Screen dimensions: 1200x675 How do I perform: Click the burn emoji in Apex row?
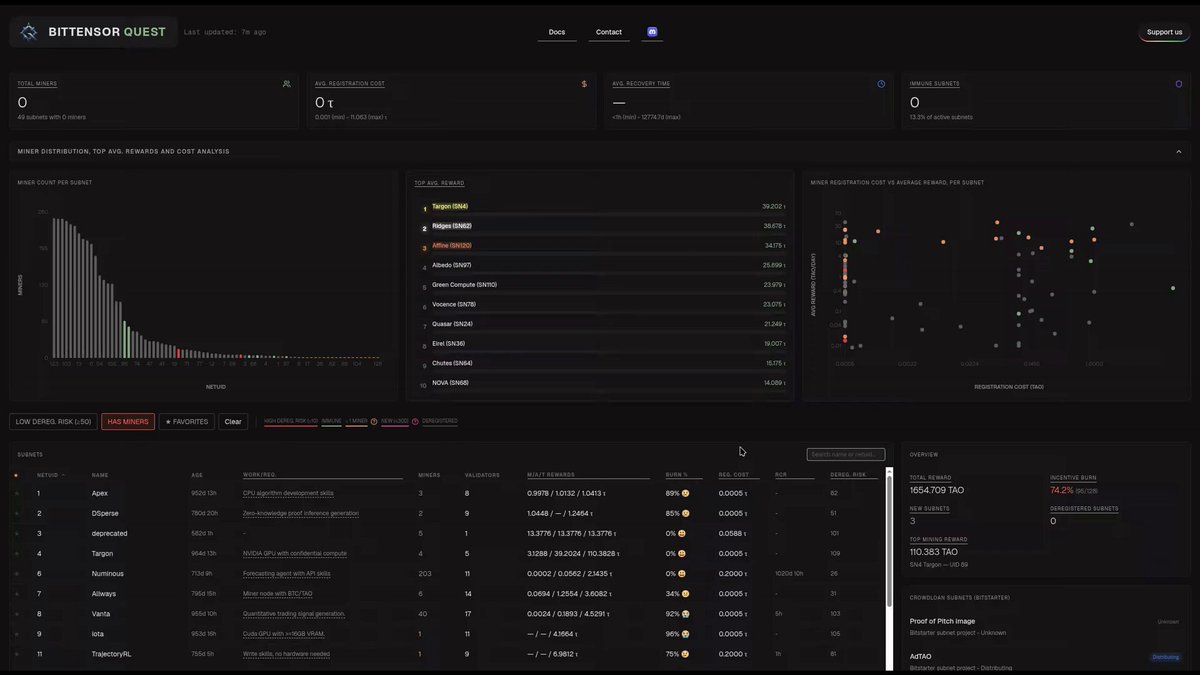tap(685, 493)
